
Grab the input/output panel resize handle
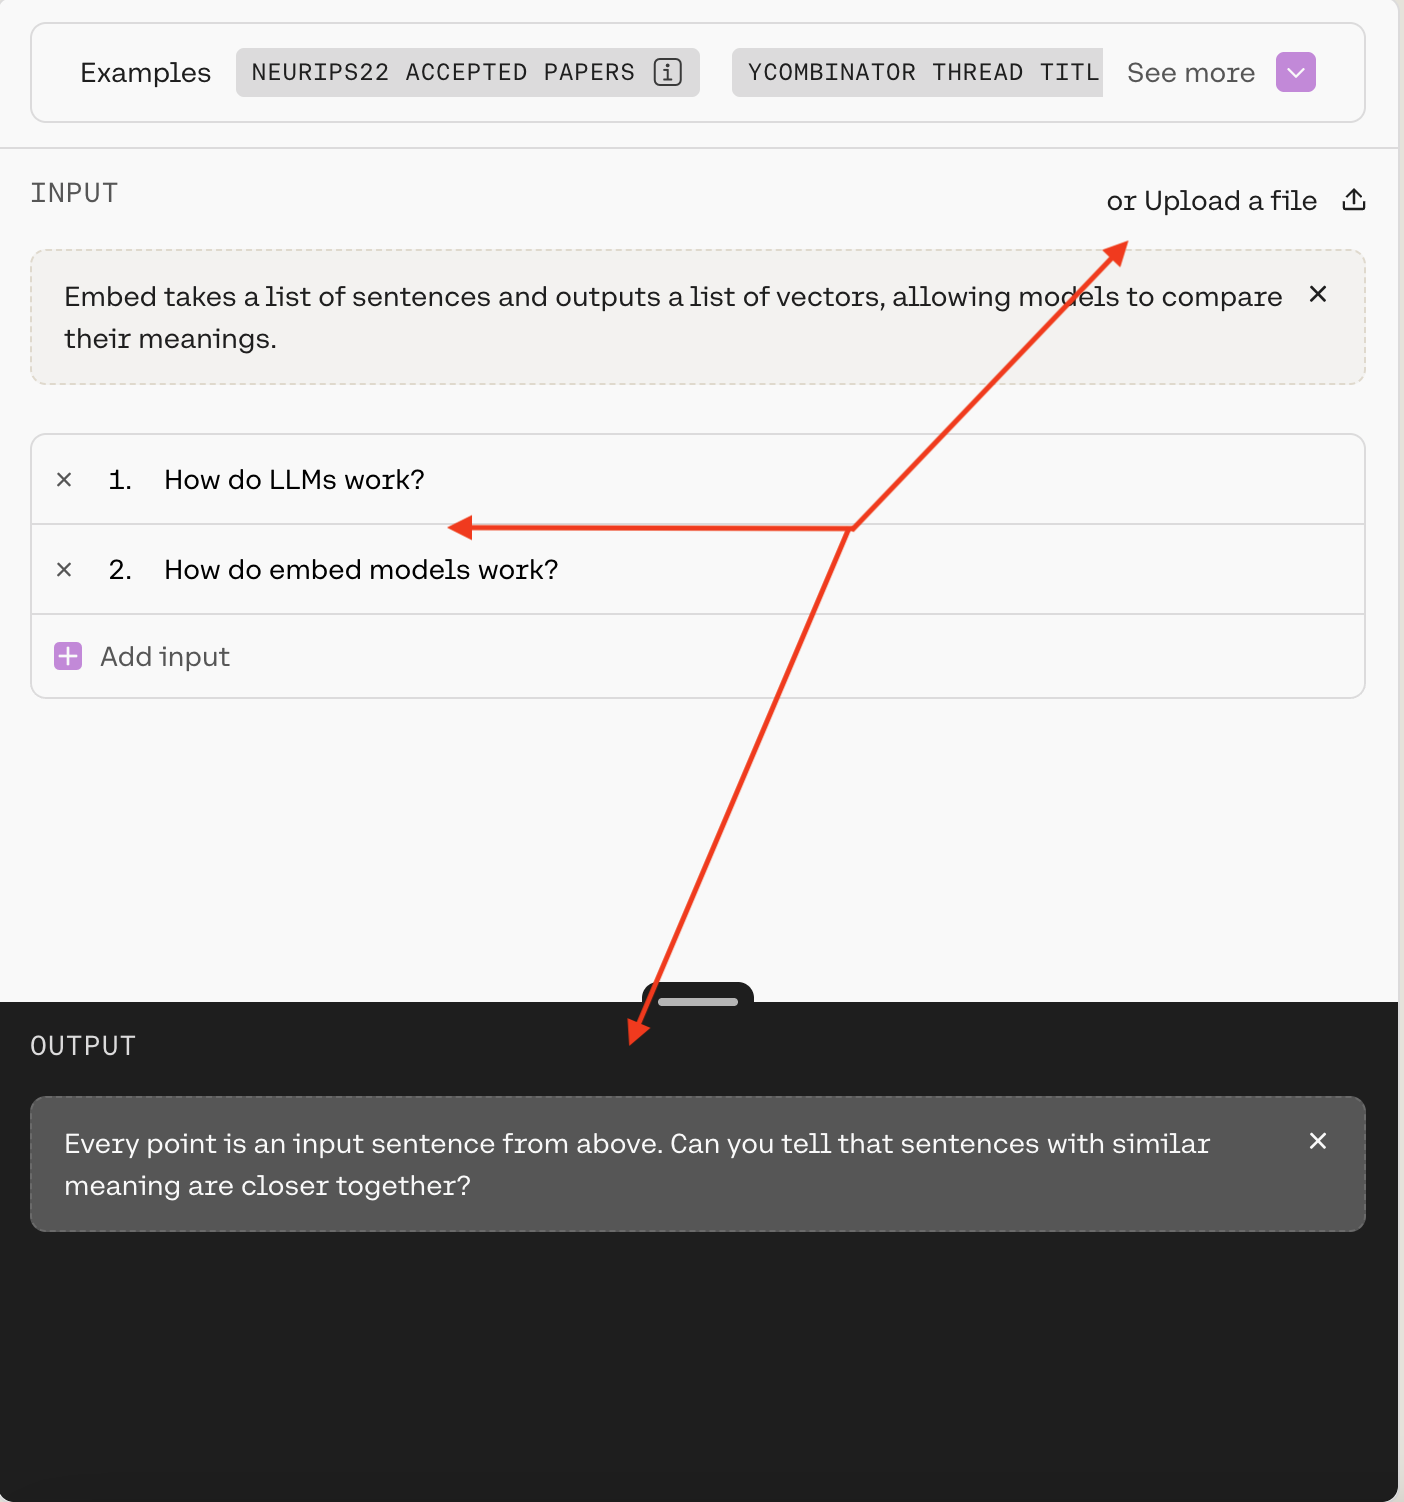(x=698, y=1001)
